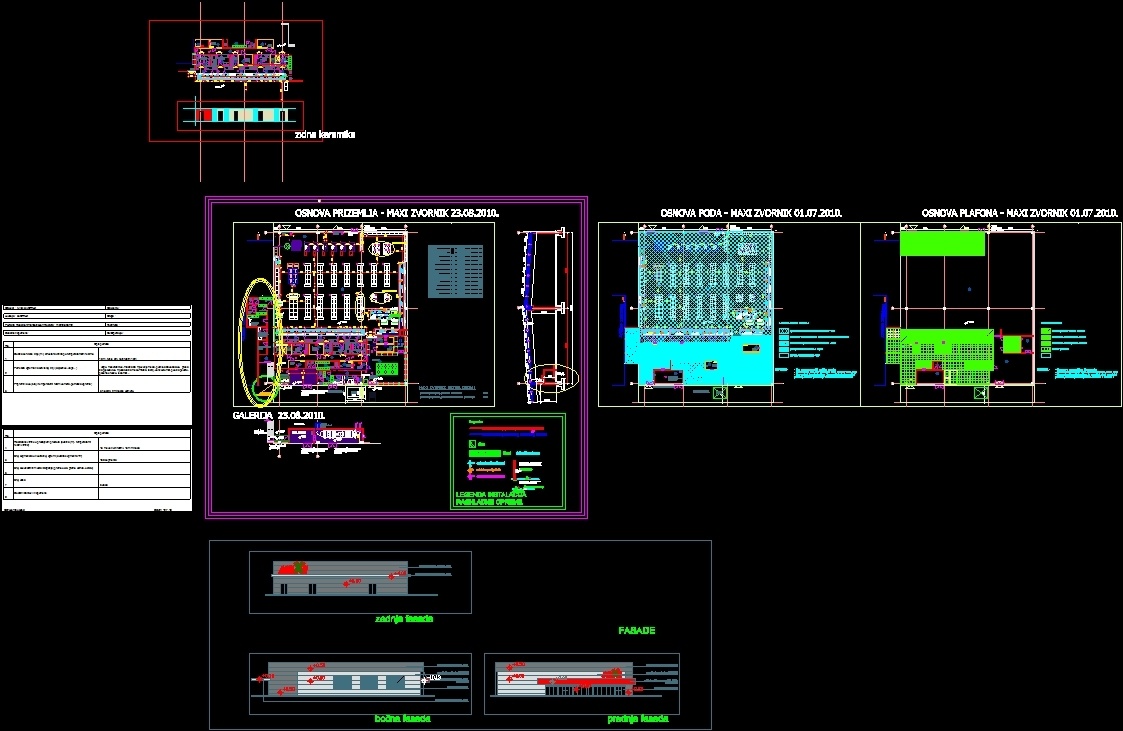Click the OSNOVA PRIZEMLJA - MAXI ZVORNIK title
This screenshot has height=731, width=1123.
pos(396,212)
